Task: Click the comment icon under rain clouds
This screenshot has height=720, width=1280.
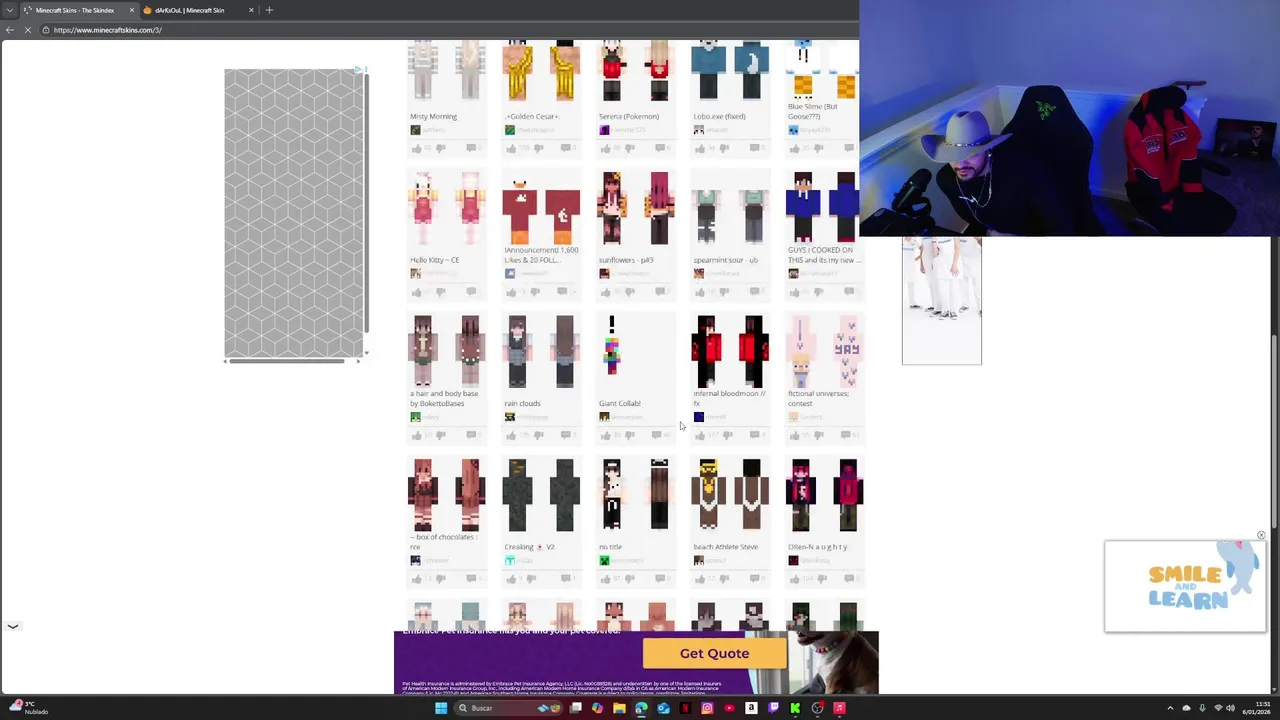Action: 566,435
